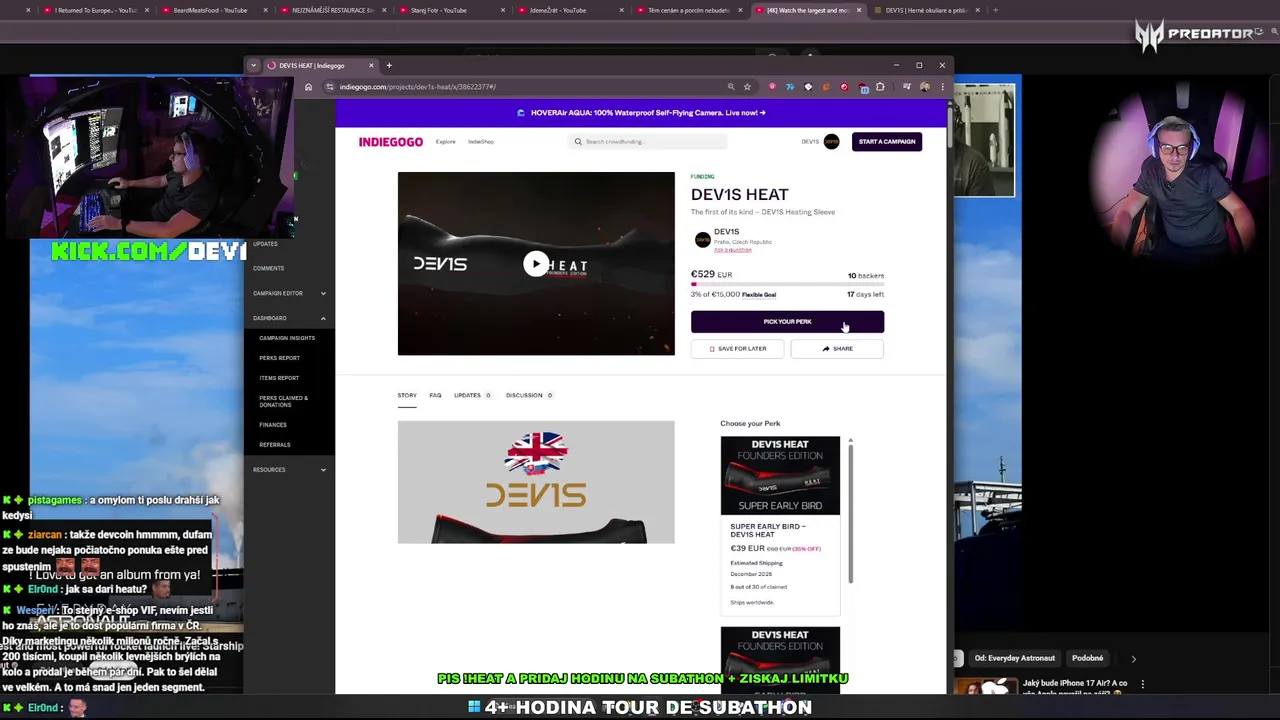
Task: Collapse the DASHBOARD sidebar section
Action: pos(289,318)
